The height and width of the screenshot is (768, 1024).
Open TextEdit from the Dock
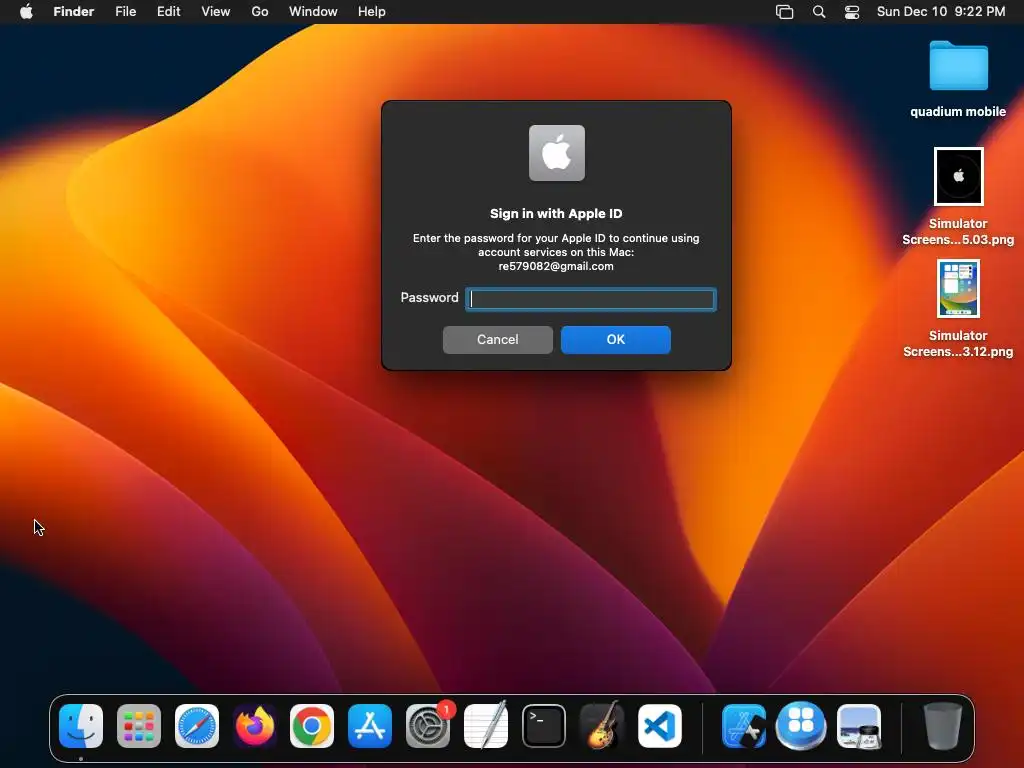(x=486, y=726)
